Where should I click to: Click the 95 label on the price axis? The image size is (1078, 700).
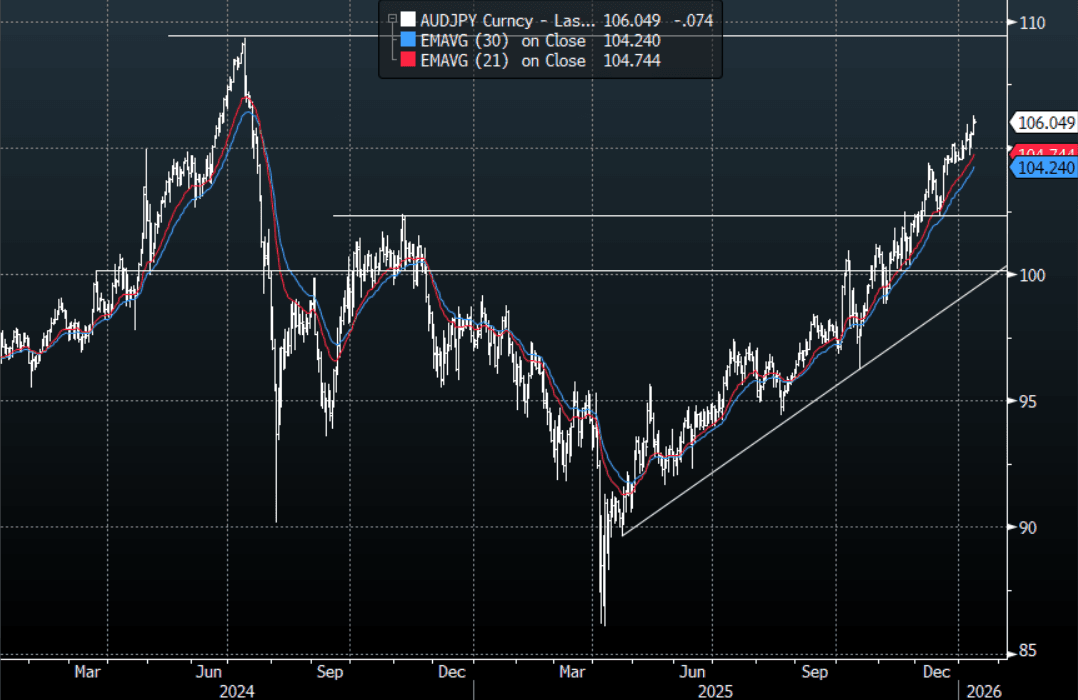(x=1029, y=401)
